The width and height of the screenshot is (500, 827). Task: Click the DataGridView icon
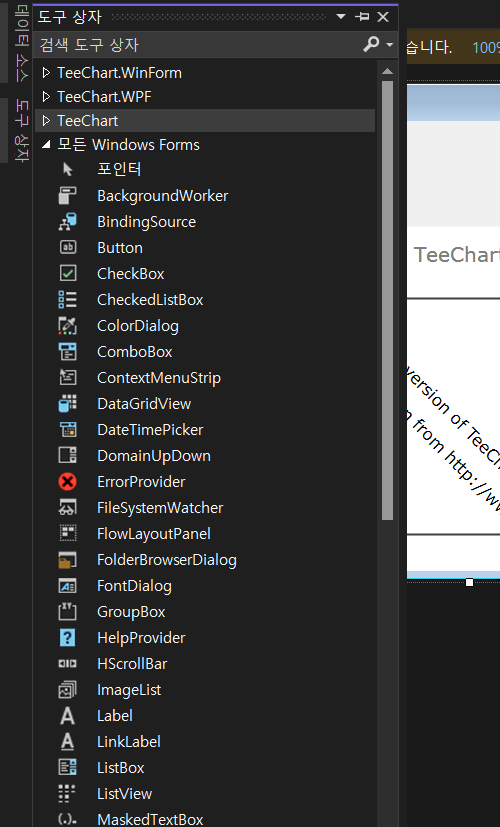[x=68, y=403]
